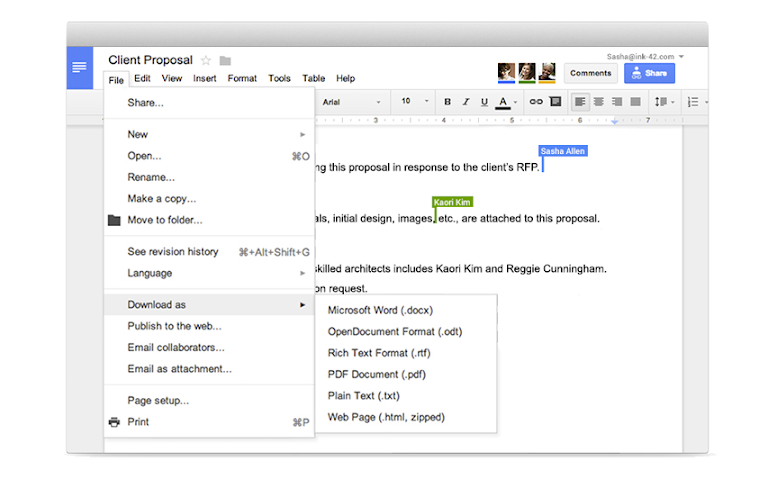
Task: Open the Help menu
Action: (x=345, y=78)
